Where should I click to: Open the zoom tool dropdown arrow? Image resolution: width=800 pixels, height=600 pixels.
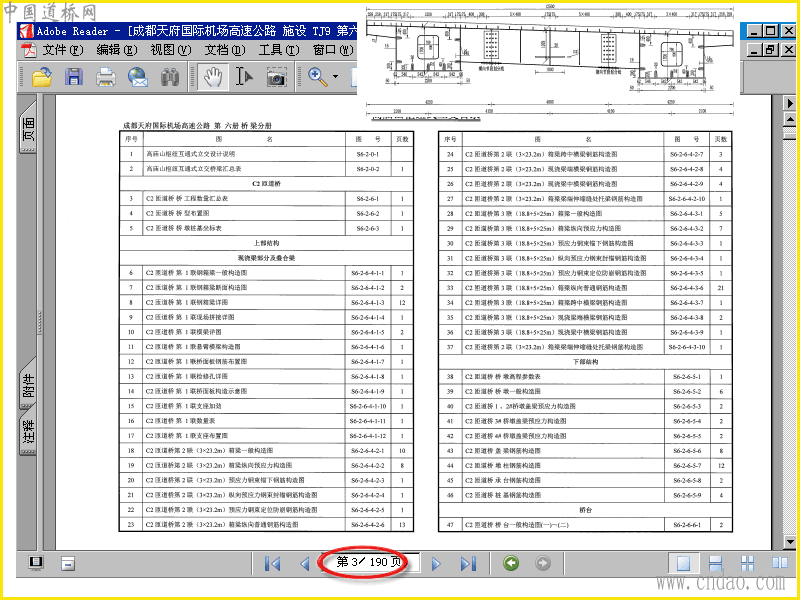click(335, 77)
